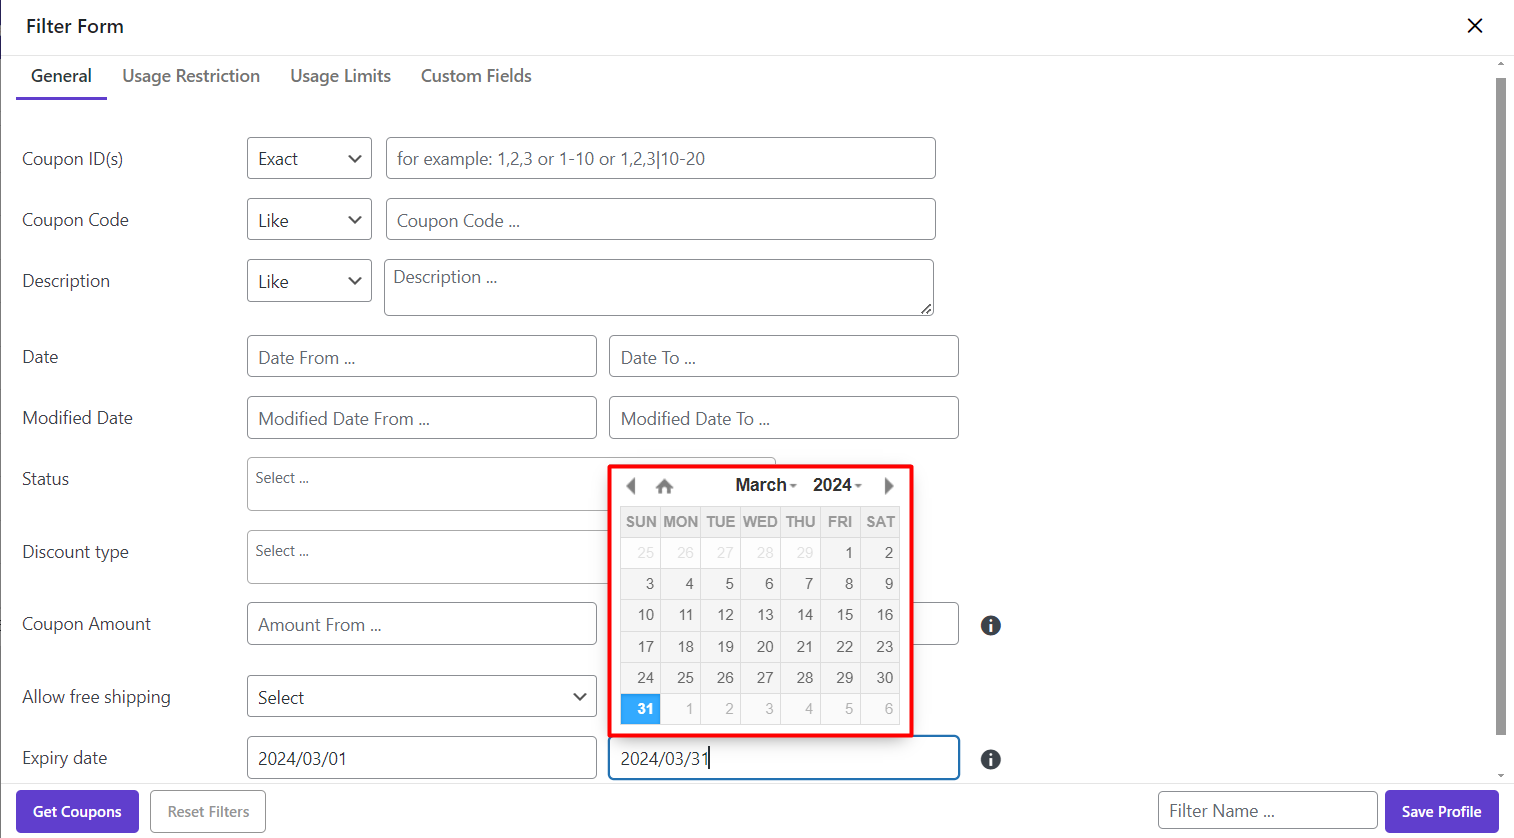Click the Filter Name input field
1514x838 pixels.
click(1267, 811)
